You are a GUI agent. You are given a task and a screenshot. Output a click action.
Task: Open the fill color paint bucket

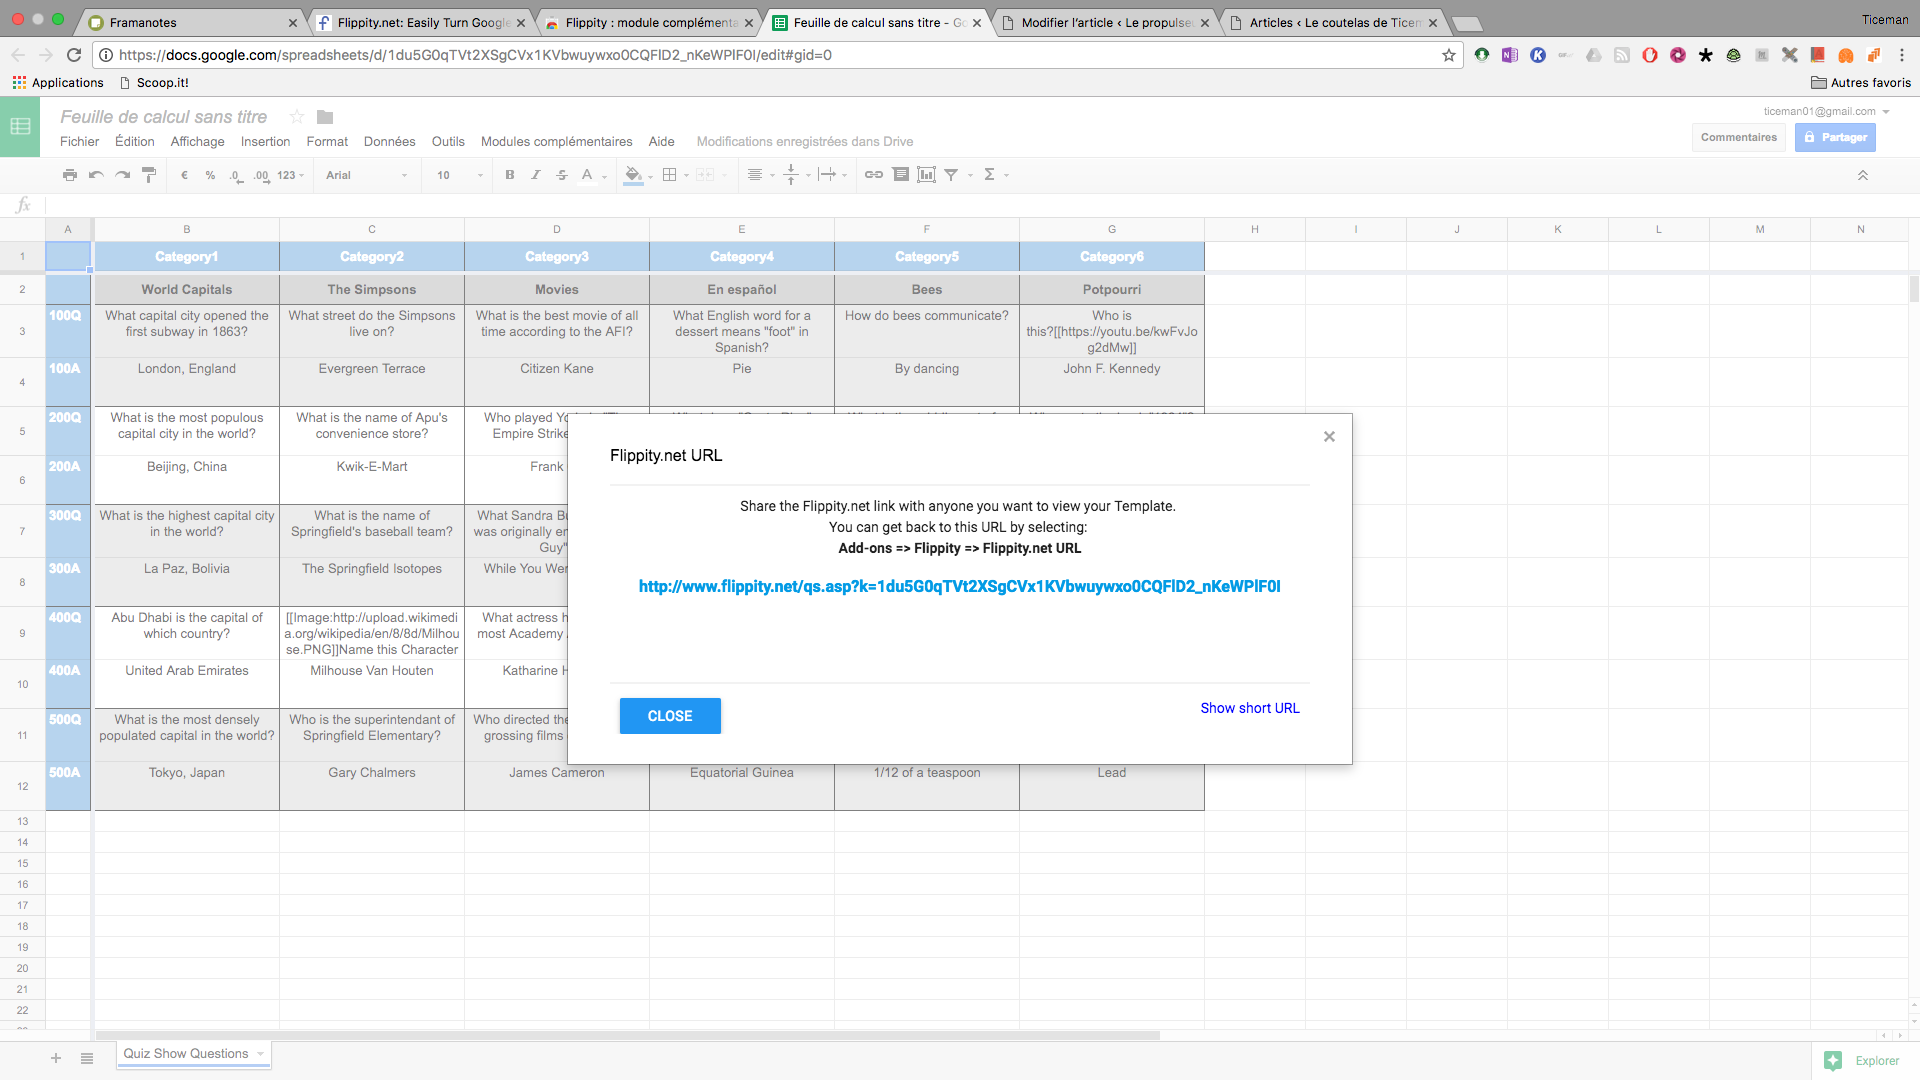coord(633,175)
